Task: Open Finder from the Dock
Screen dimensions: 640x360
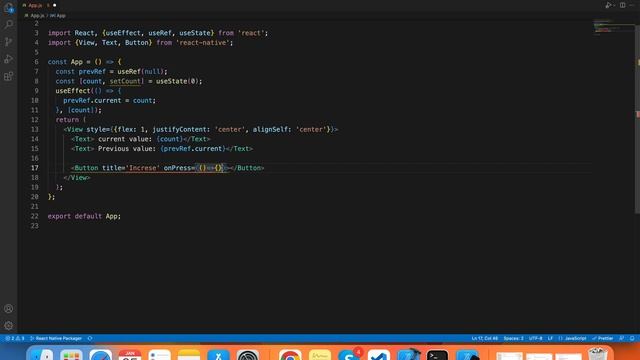Action: [x=41, y=354]
